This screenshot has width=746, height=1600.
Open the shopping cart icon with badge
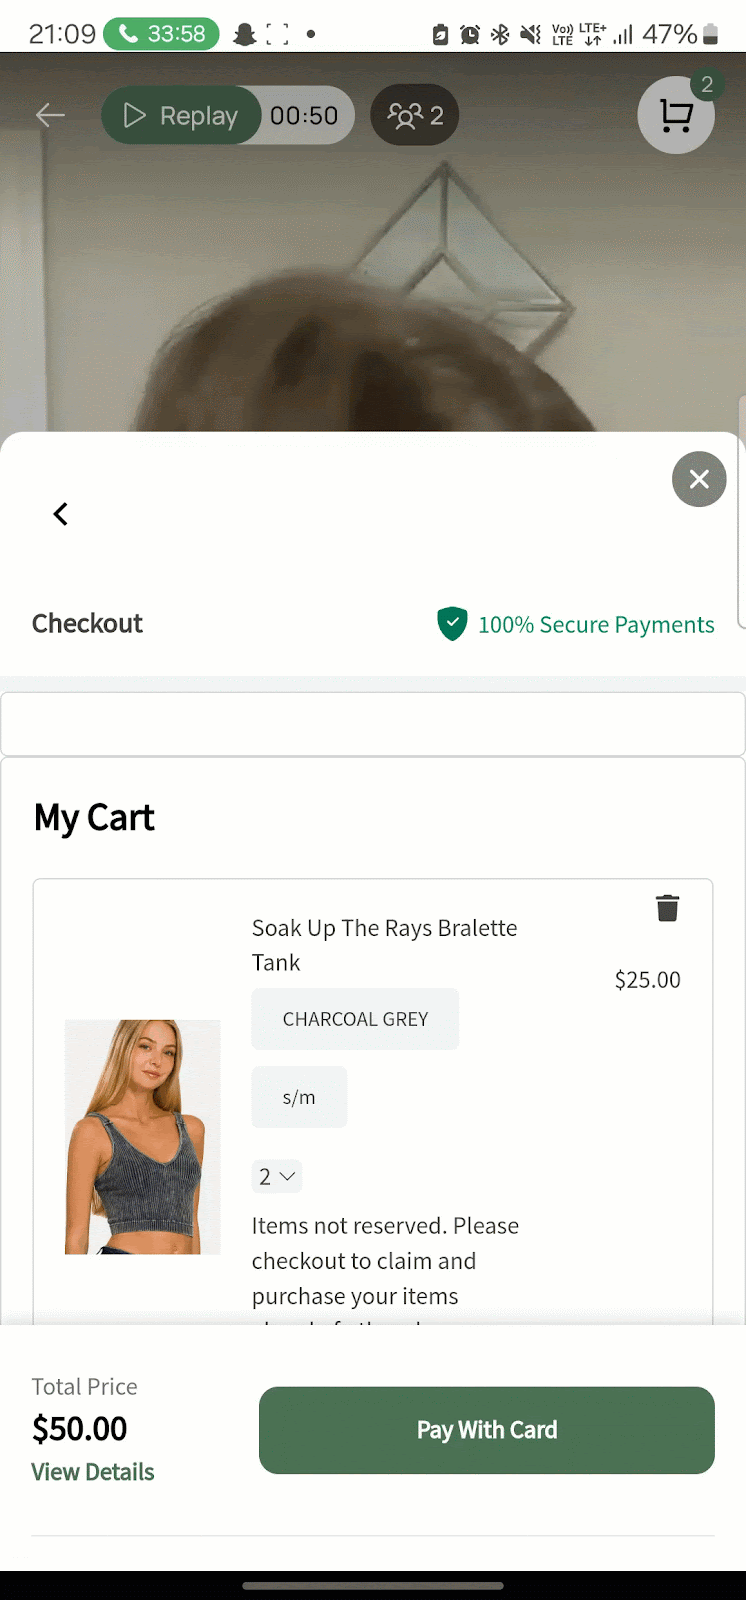676,116
